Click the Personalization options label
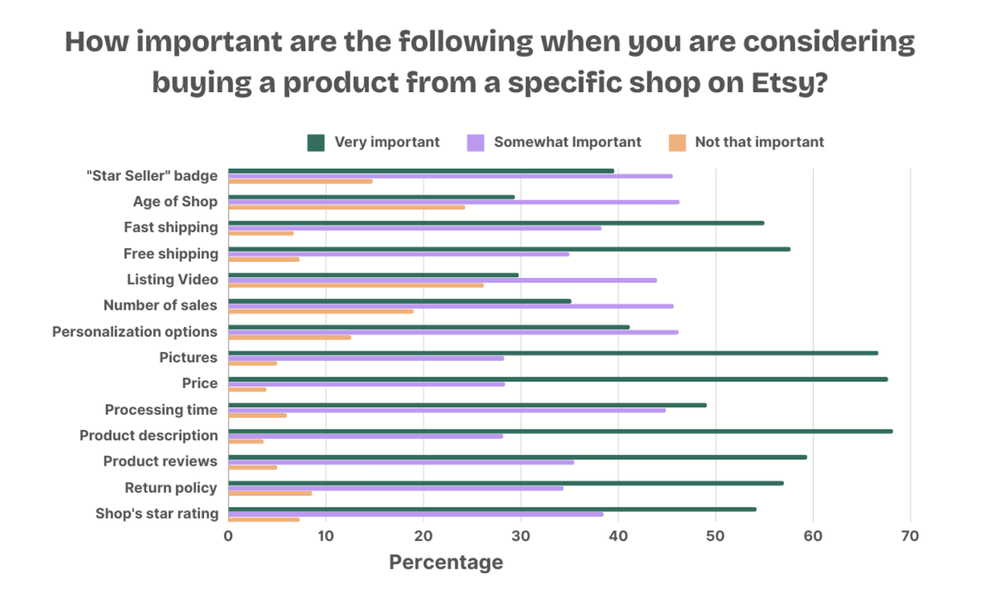Screen dimensions: 1000x599 [135, 332]
